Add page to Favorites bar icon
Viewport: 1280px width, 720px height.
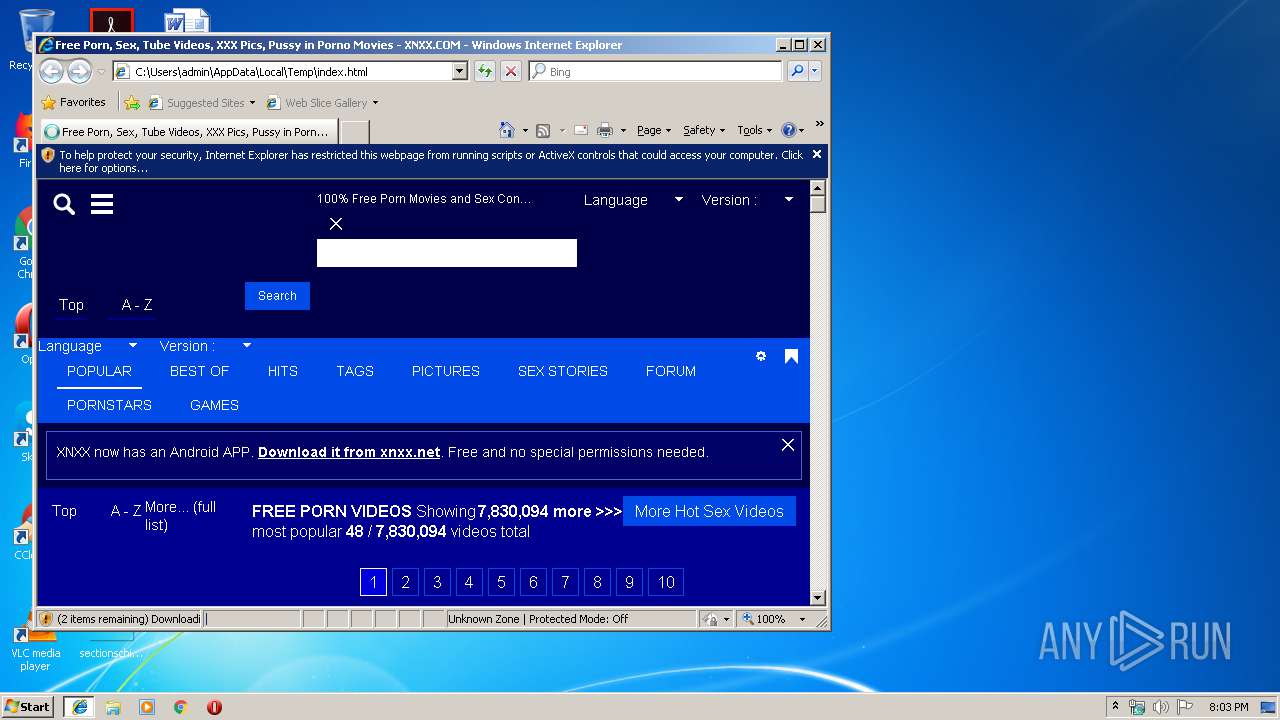pyautogui.click(x=132, y=102)
